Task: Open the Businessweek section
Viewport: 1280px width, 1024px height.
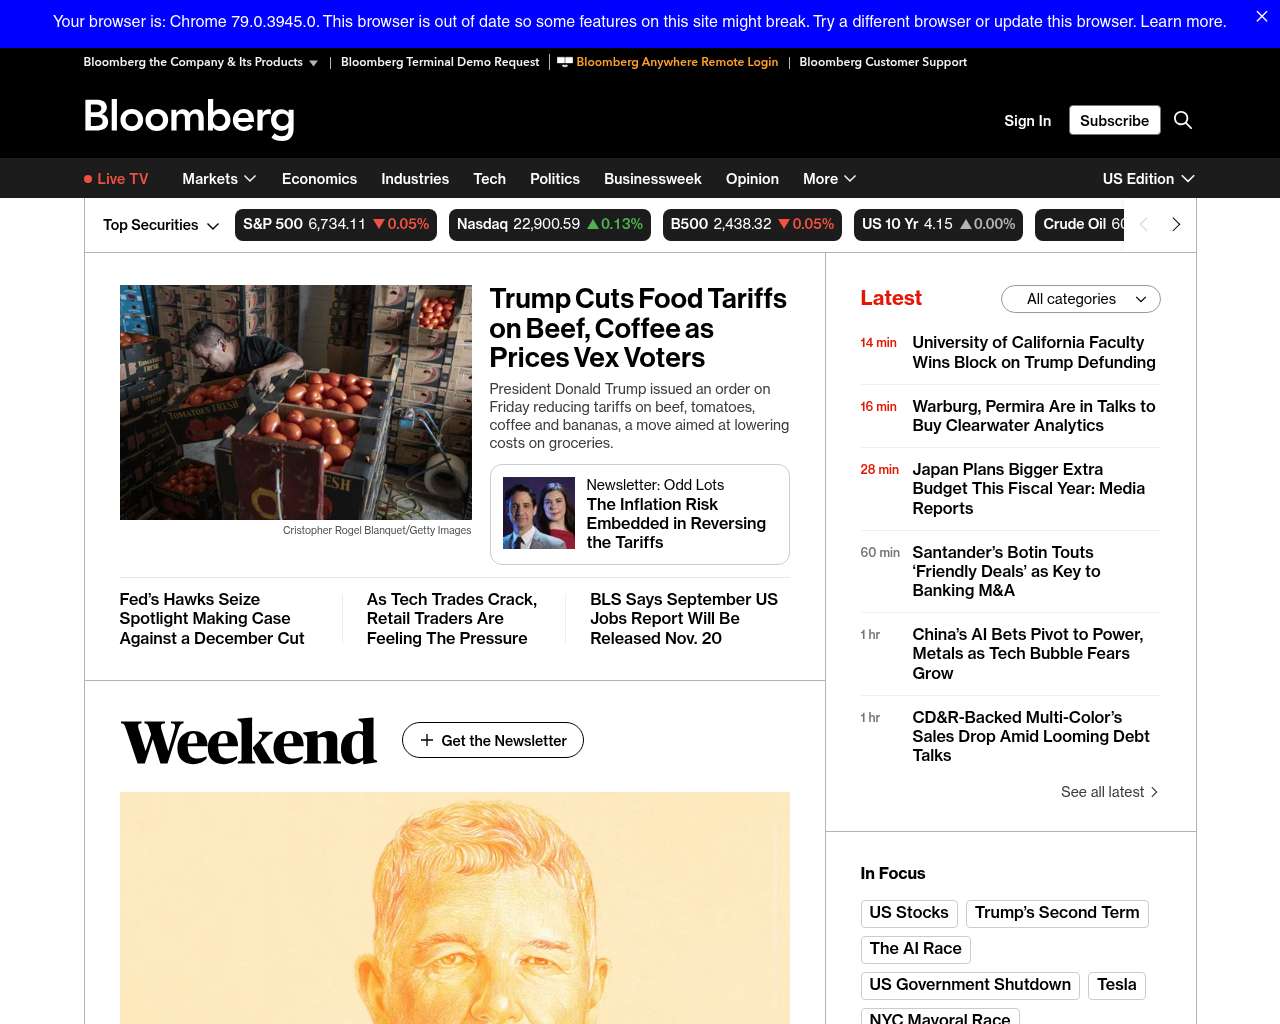Action: click(x=652, y=179)
